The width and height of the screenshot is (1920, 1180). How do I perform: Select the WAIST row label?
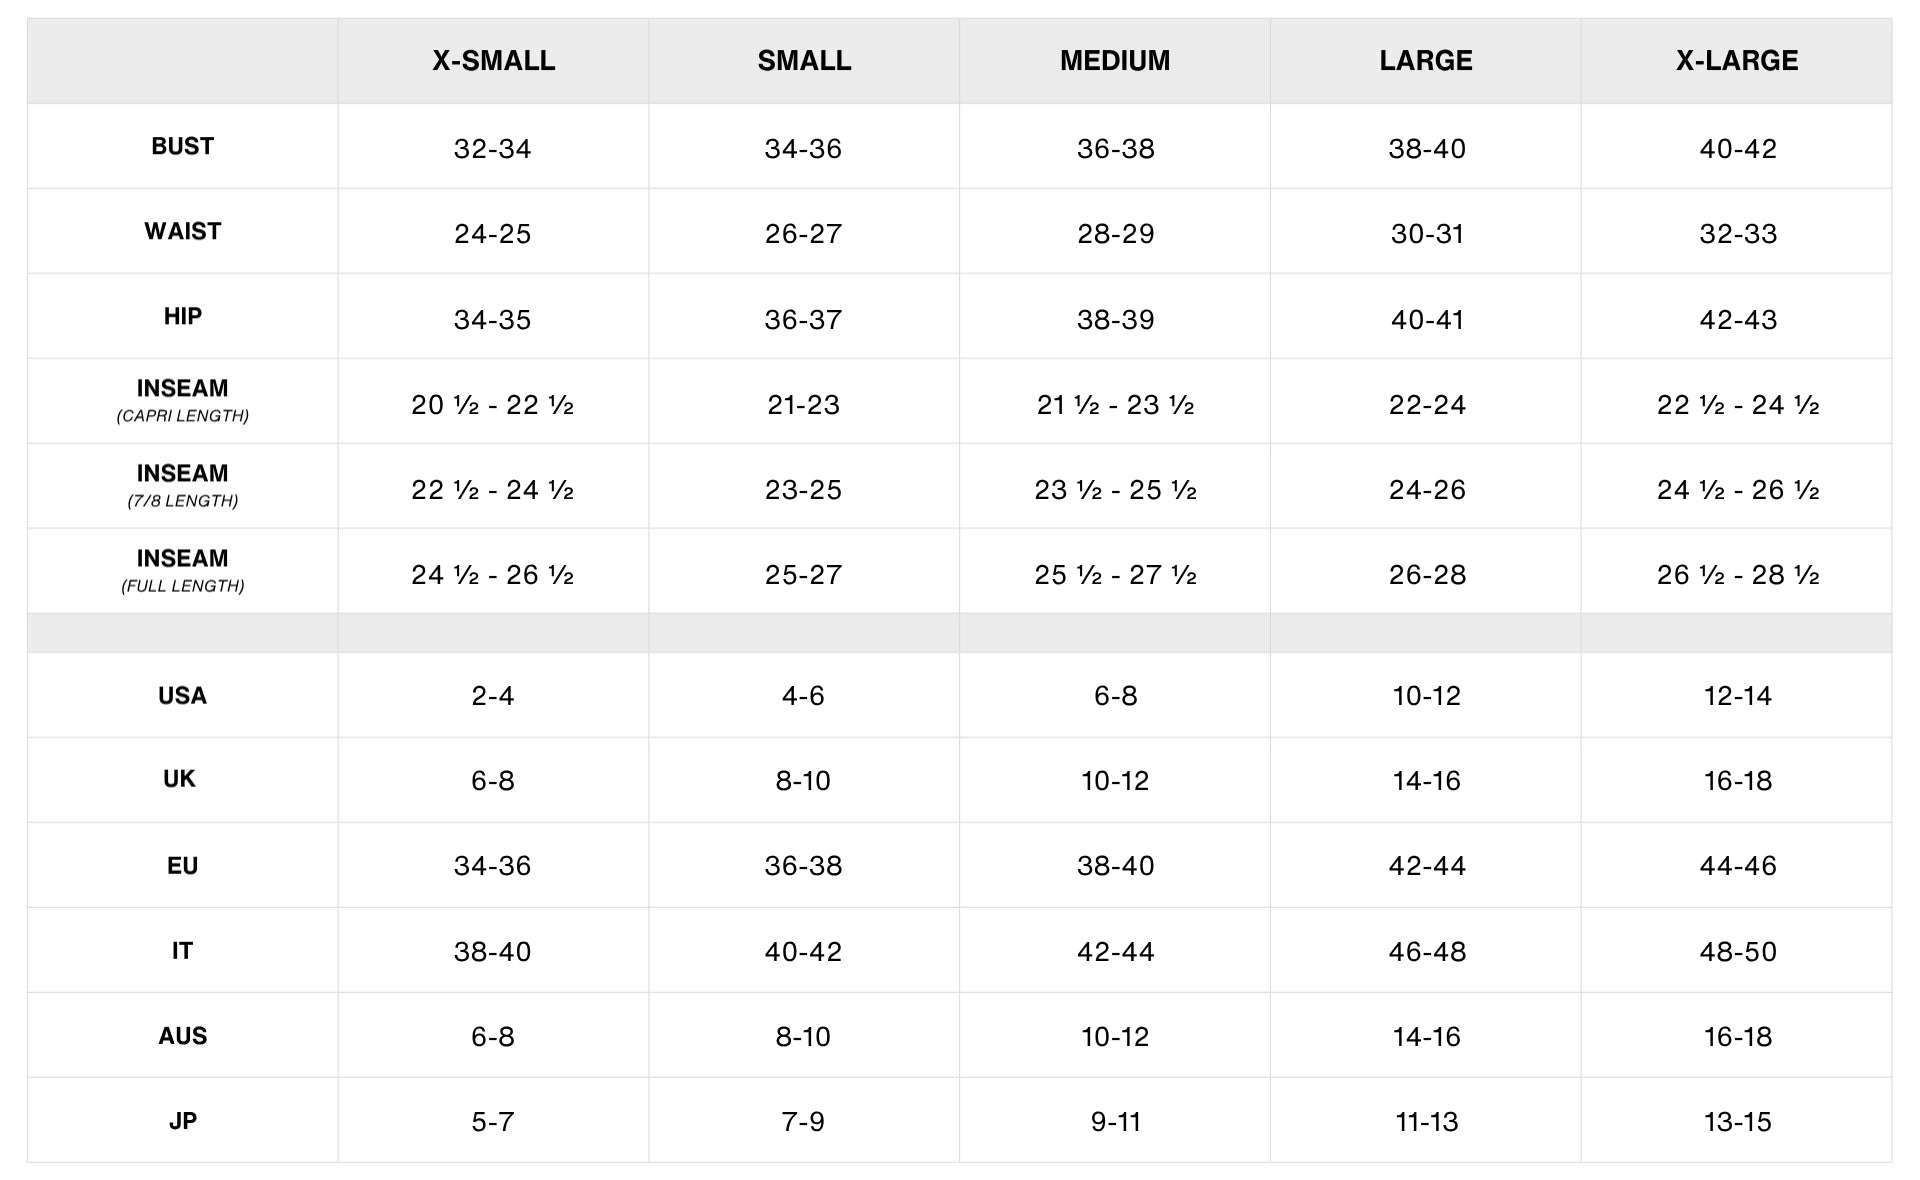pos(182,231)
